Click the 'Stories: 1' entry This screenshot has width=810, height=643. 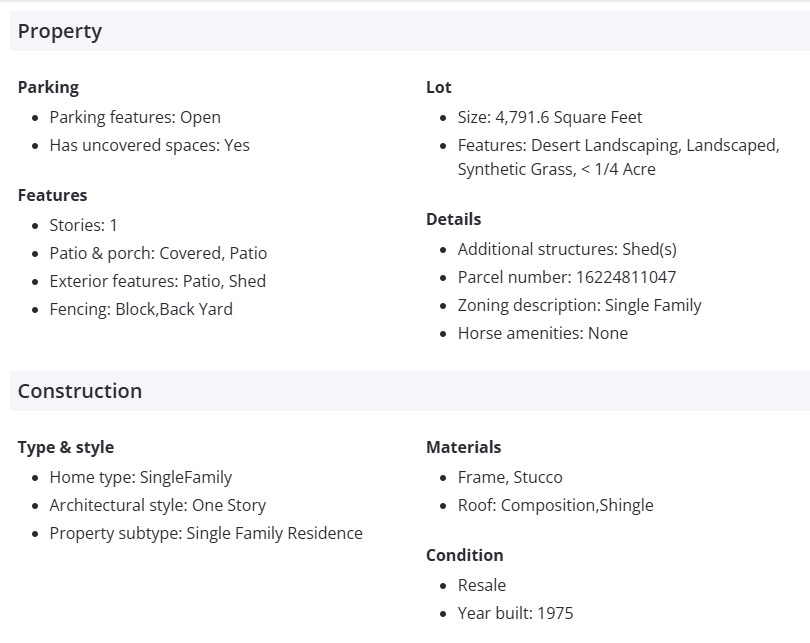[83, 225]
